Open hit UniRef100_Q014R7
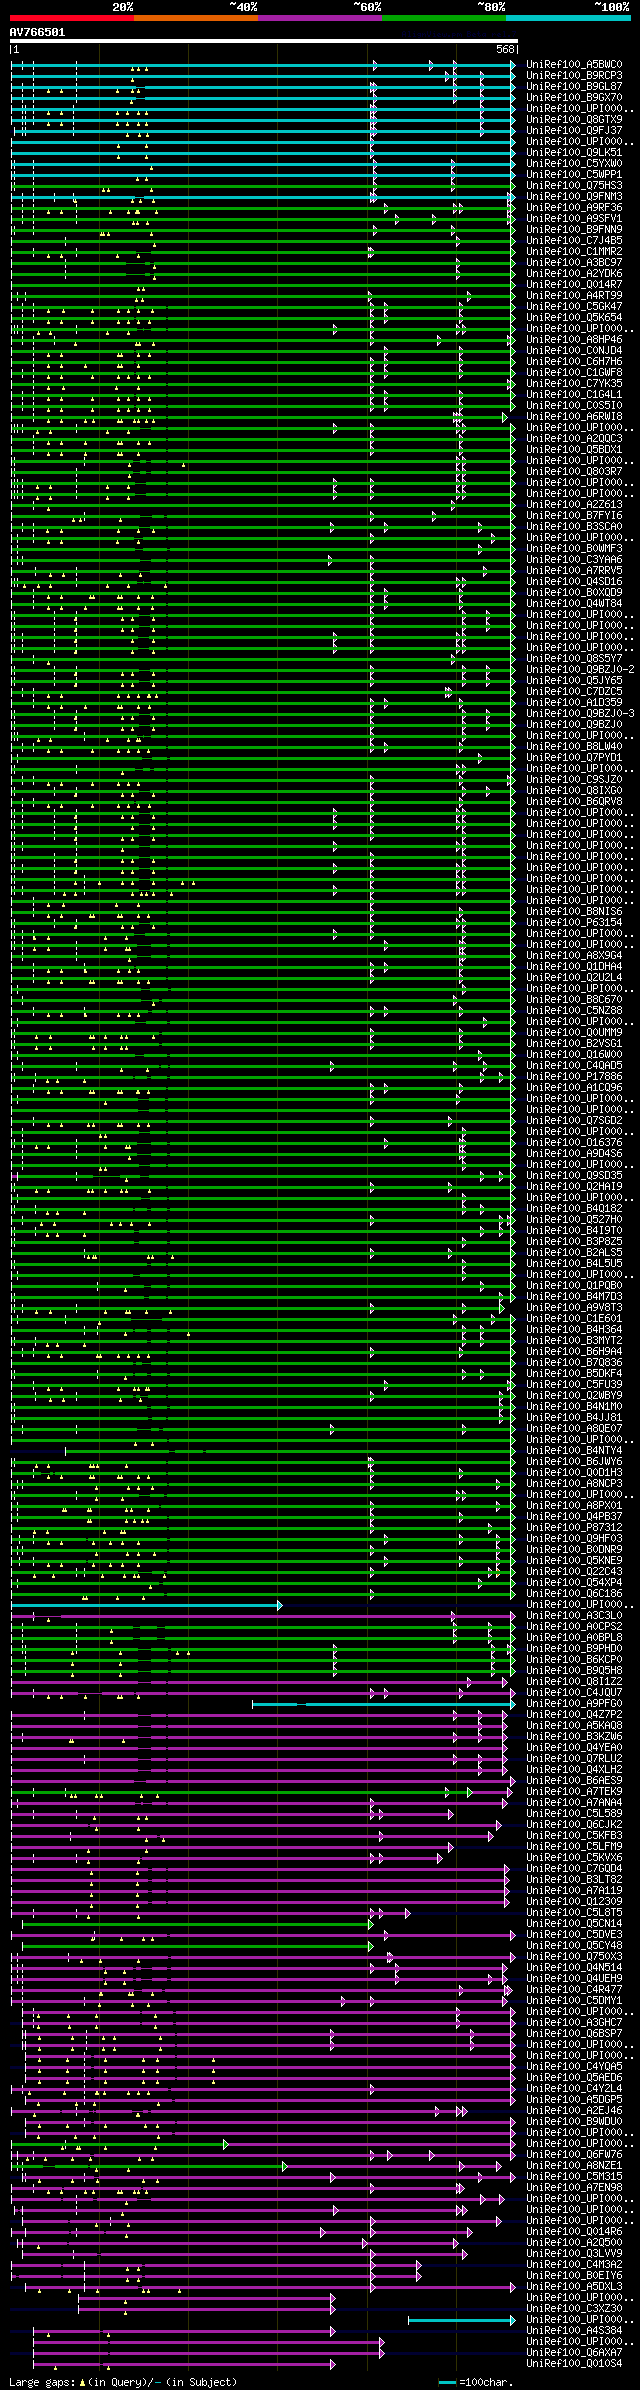 (x=574, y=285)
